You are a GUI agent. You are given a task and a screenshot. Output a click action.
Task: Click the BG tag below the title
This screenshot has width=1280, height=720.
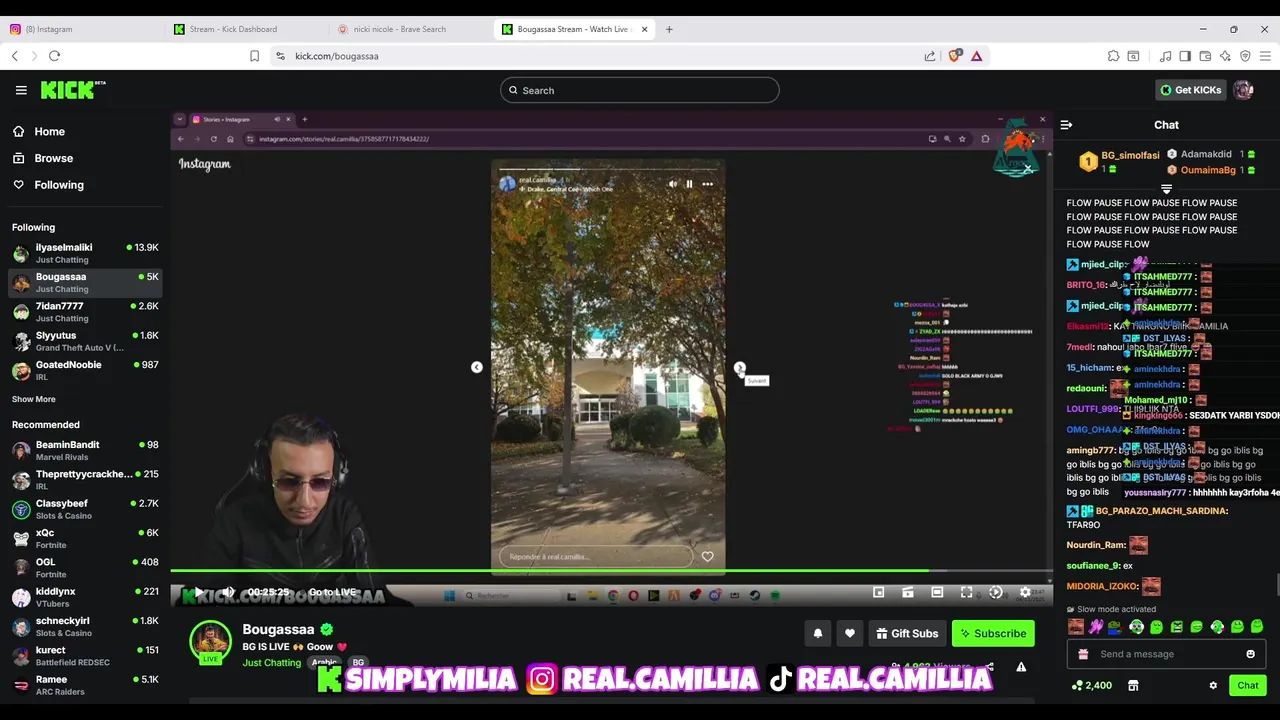[x=358, y=663]
